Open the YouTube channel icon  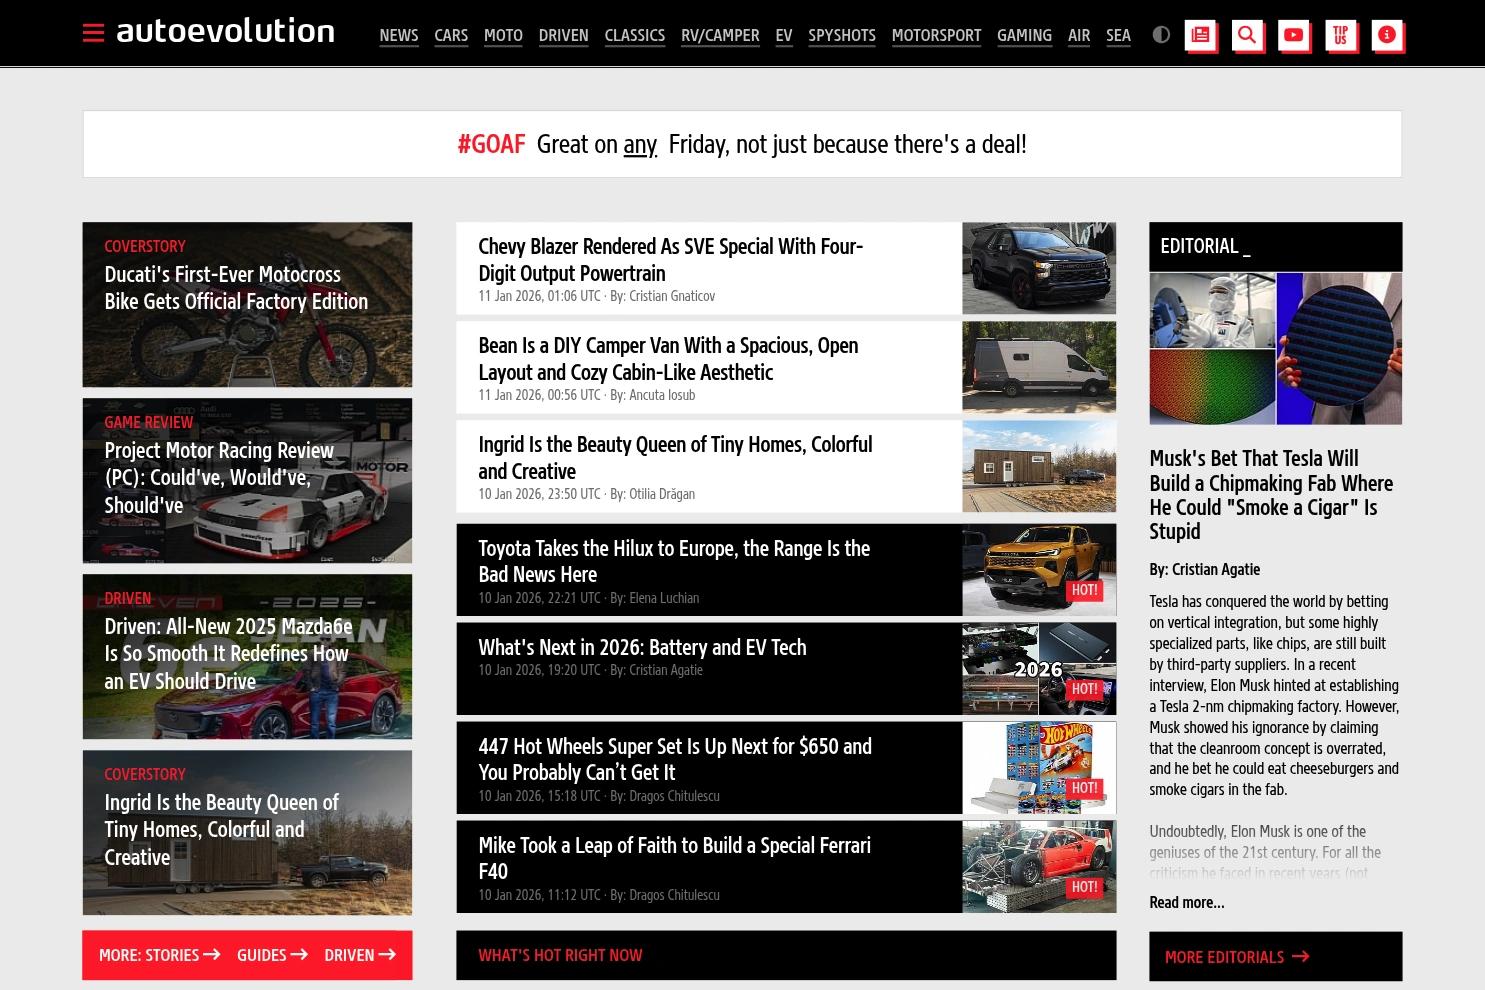[x=1293, y=35]
